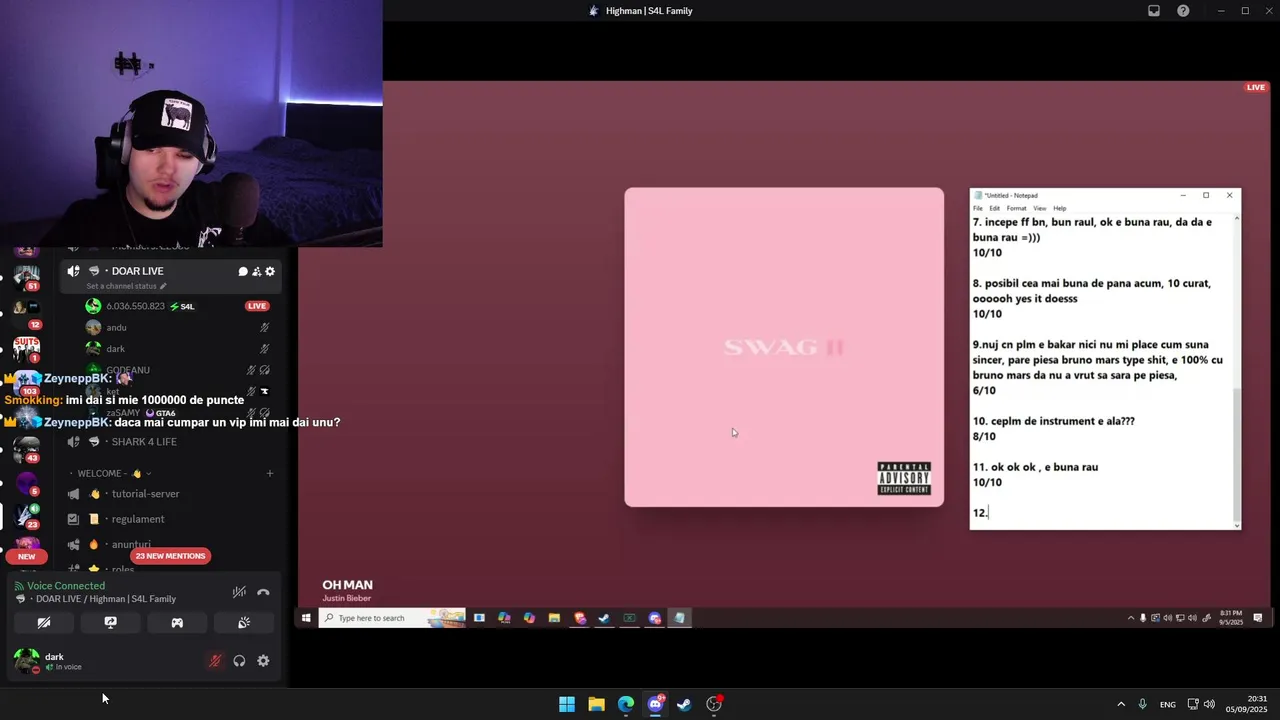Join the DOAR LIVE voice channel
Viewport: 1280px width, 720px height.
click(137, 271)
